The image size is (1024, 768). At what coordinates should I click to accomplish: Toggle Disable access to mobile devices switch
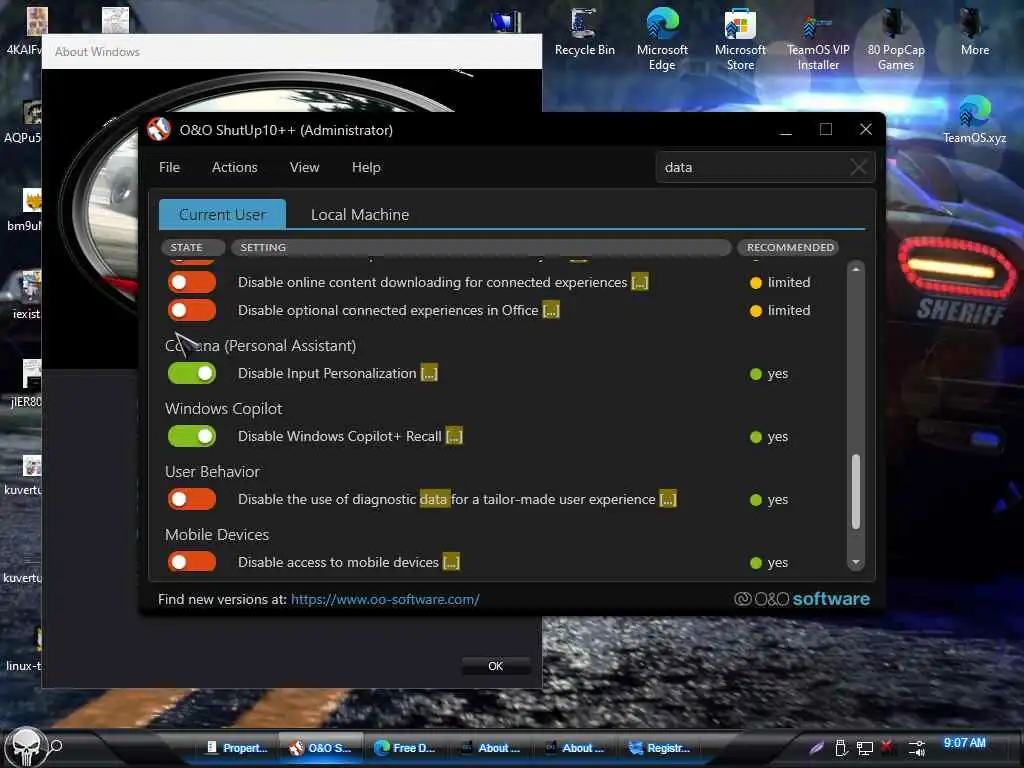pos(191,562)
